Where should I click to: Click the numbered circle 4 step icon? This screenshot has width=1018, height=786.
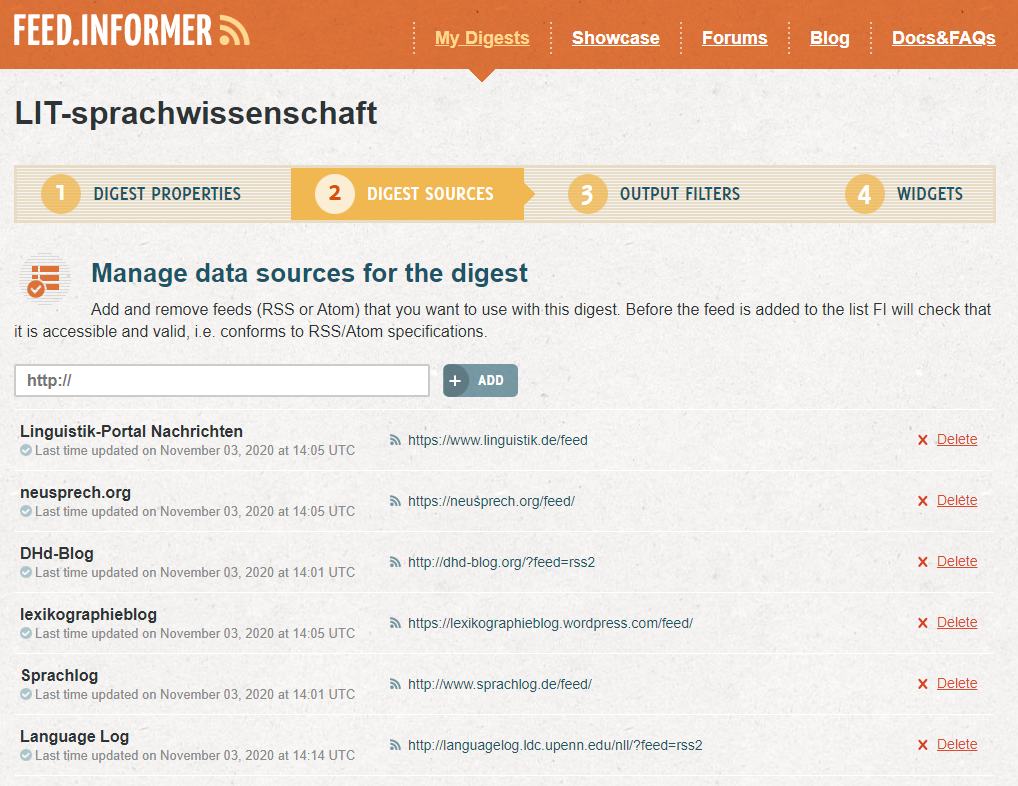tap(865, 193)
